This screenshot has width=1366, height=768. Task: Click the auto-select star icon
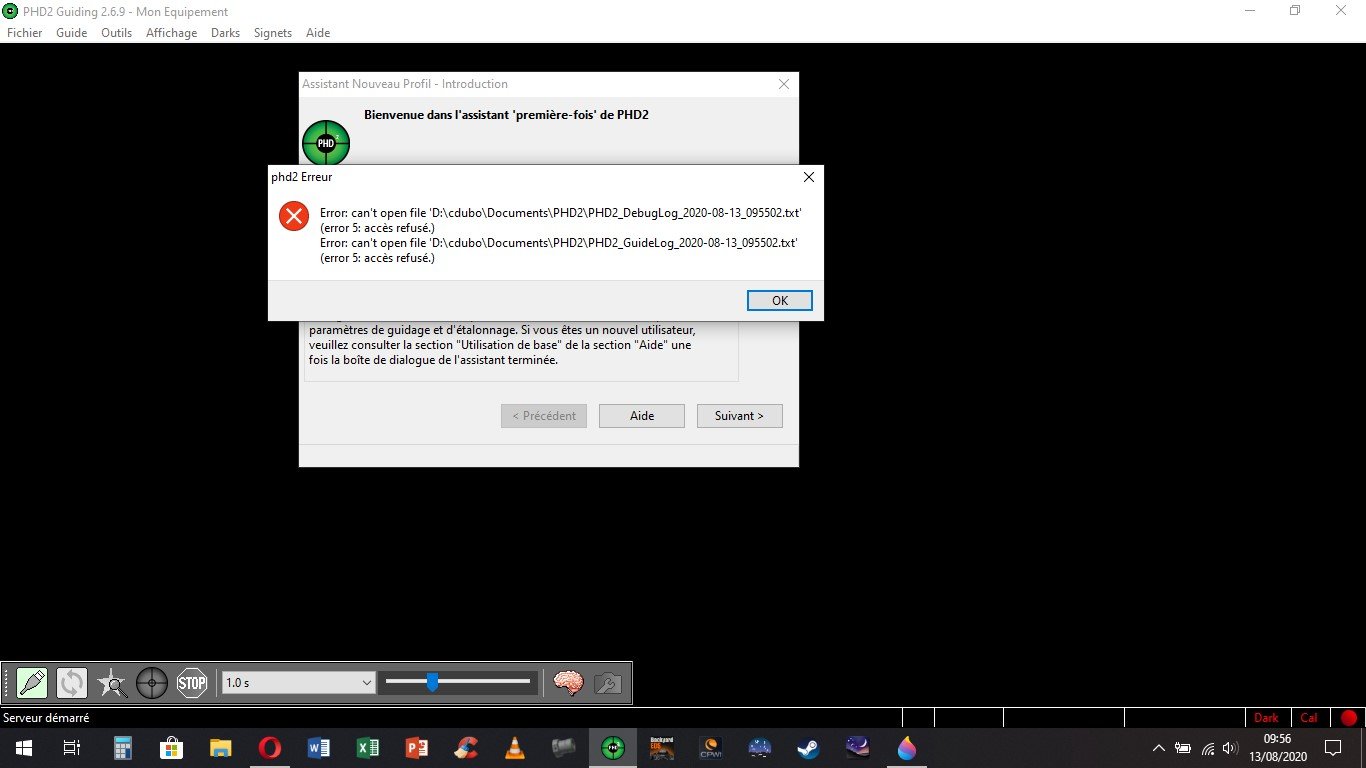tap(112, 683)
